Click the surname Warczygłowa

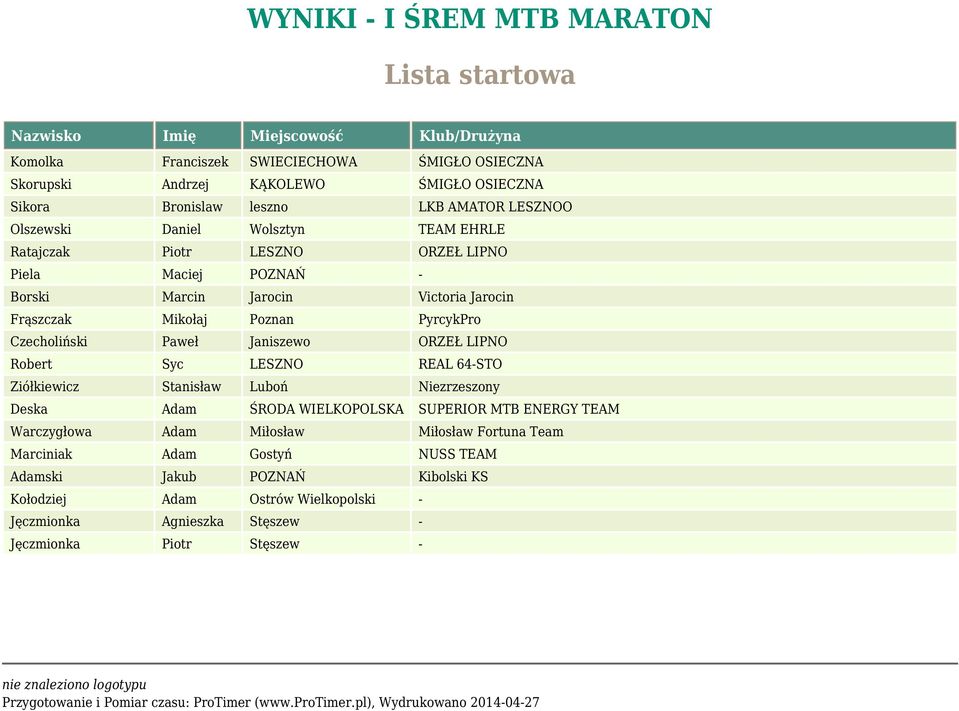(51, 432)
